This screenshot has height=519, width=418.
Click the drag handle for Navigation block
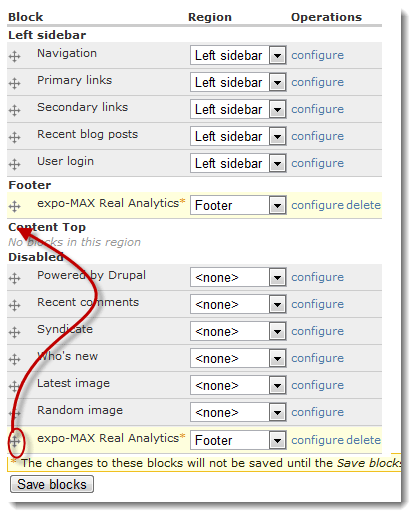pos(14,56)
